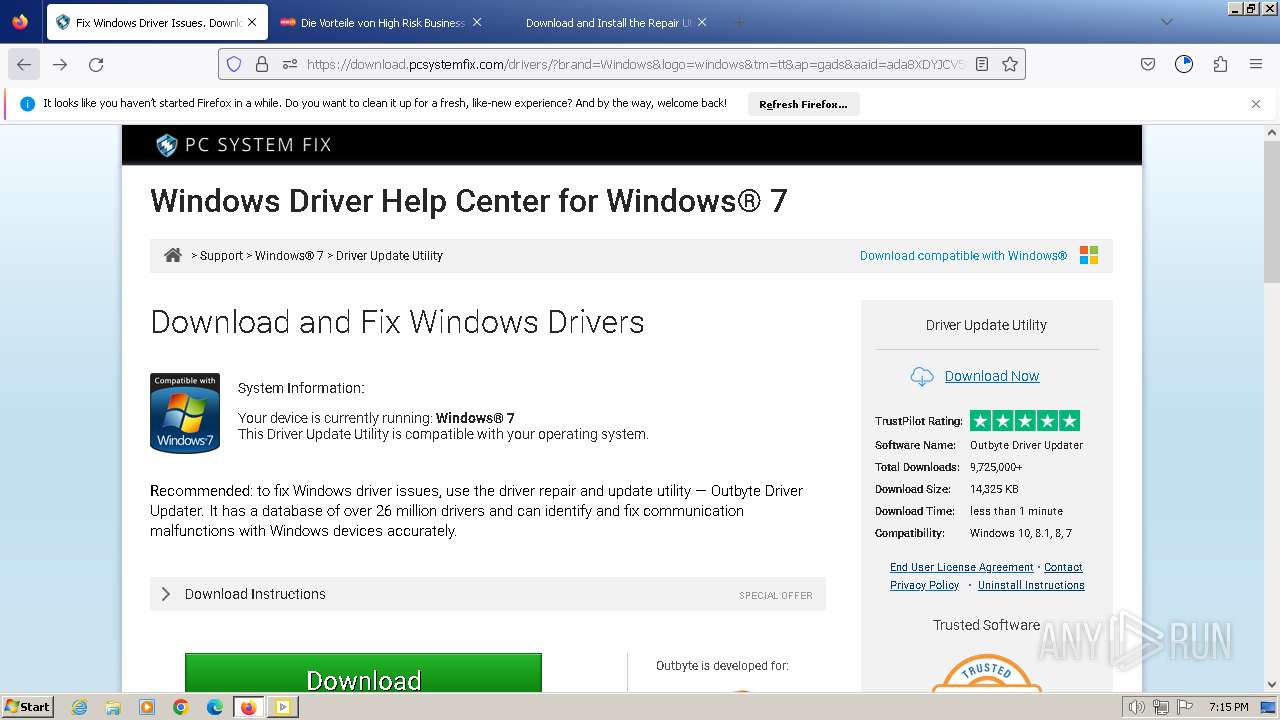Screen dimensions: 1280x720
Task: Click the Support breadcrumb
Action: [x=221, y=256]
